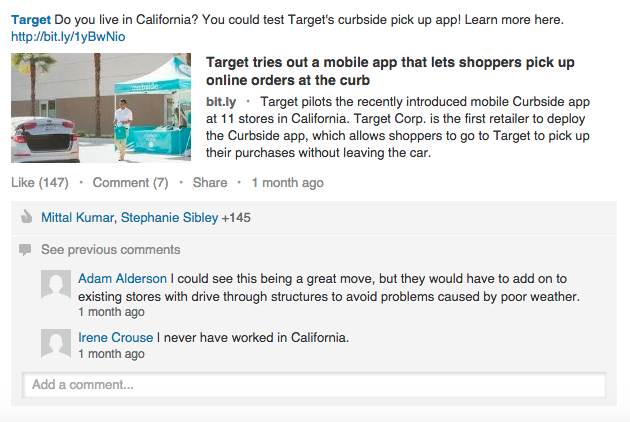Viewport: 630px width, 422px height.
Task: Open Mittal Kumar's profile
Action: (x=78, y=217)
